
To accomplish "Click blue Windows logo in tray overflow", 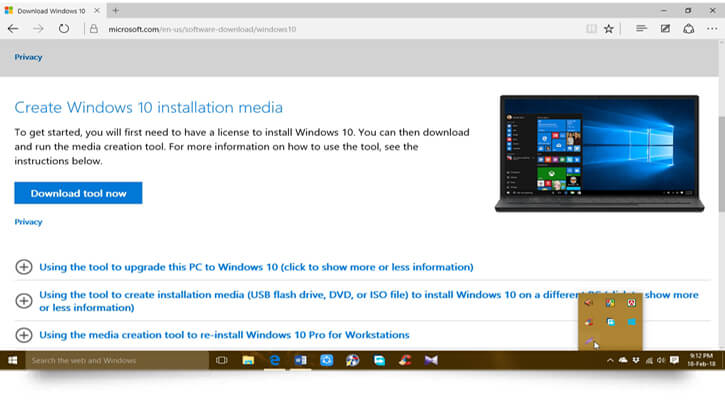I will pyautogui.click(x=632, y=322).
